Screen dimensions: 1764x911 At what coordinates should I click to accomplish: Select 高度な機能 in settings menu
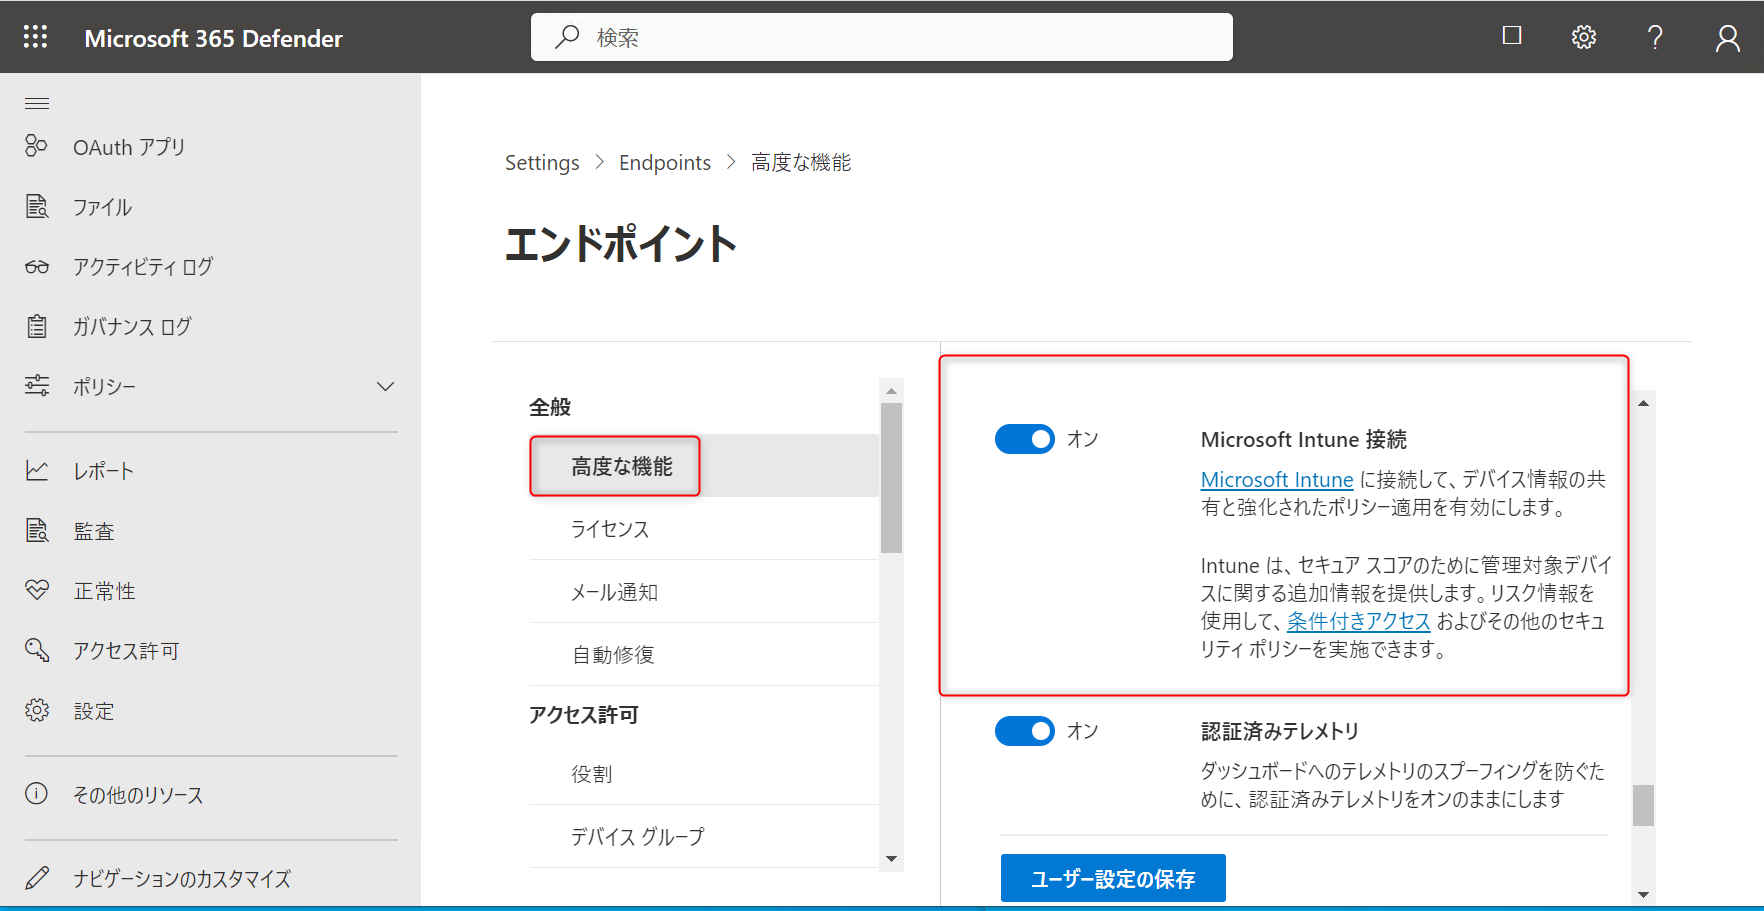(621, 466)
